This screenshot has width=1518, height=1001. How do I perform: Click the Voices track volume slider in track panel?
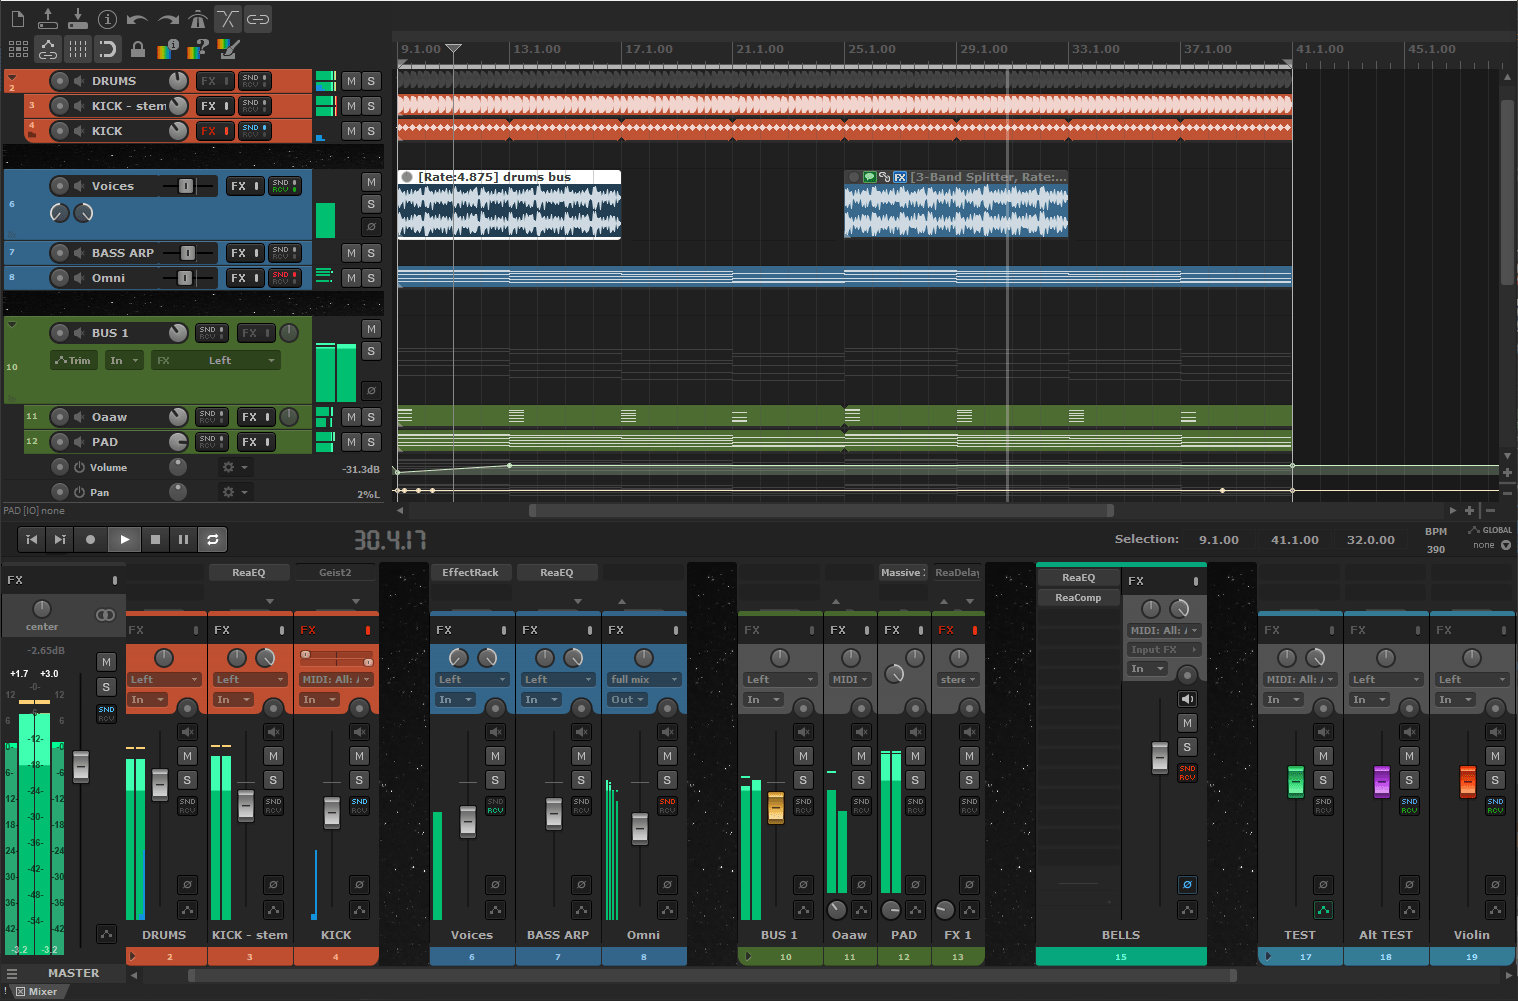coord(185,186)
